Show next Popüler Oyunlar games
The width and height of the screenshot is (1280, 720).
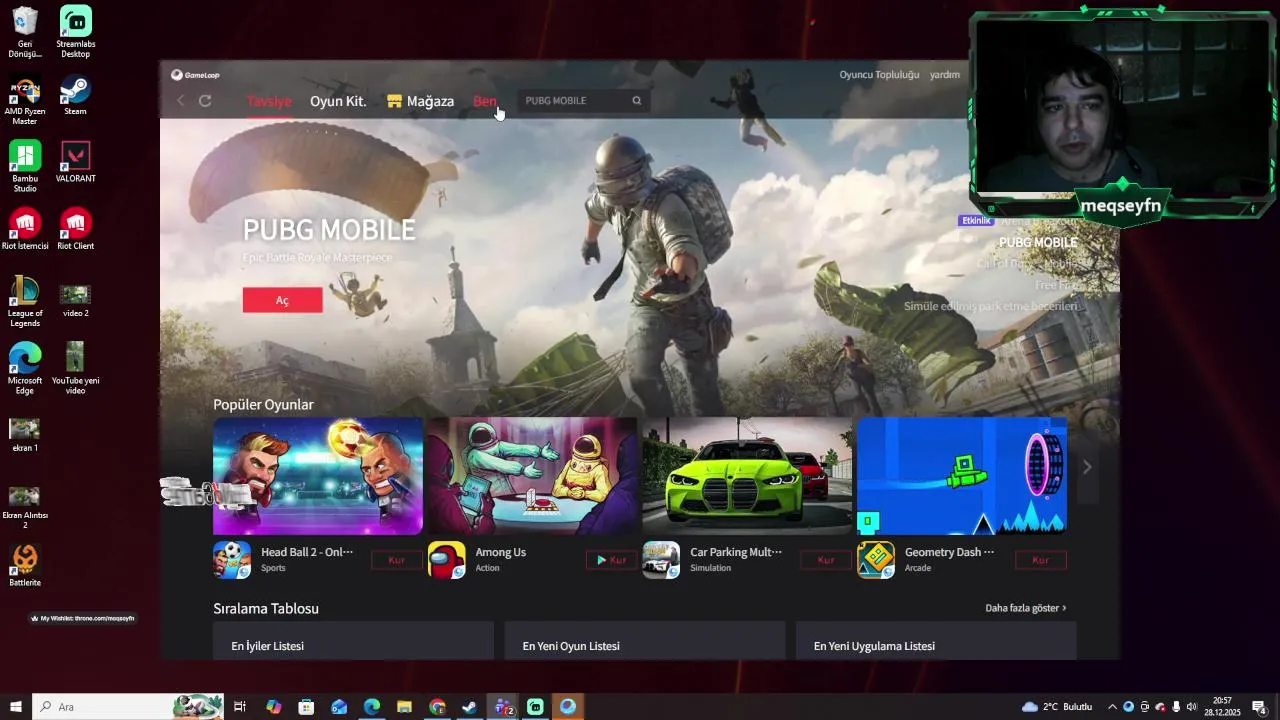click(x=1087, y=467)
